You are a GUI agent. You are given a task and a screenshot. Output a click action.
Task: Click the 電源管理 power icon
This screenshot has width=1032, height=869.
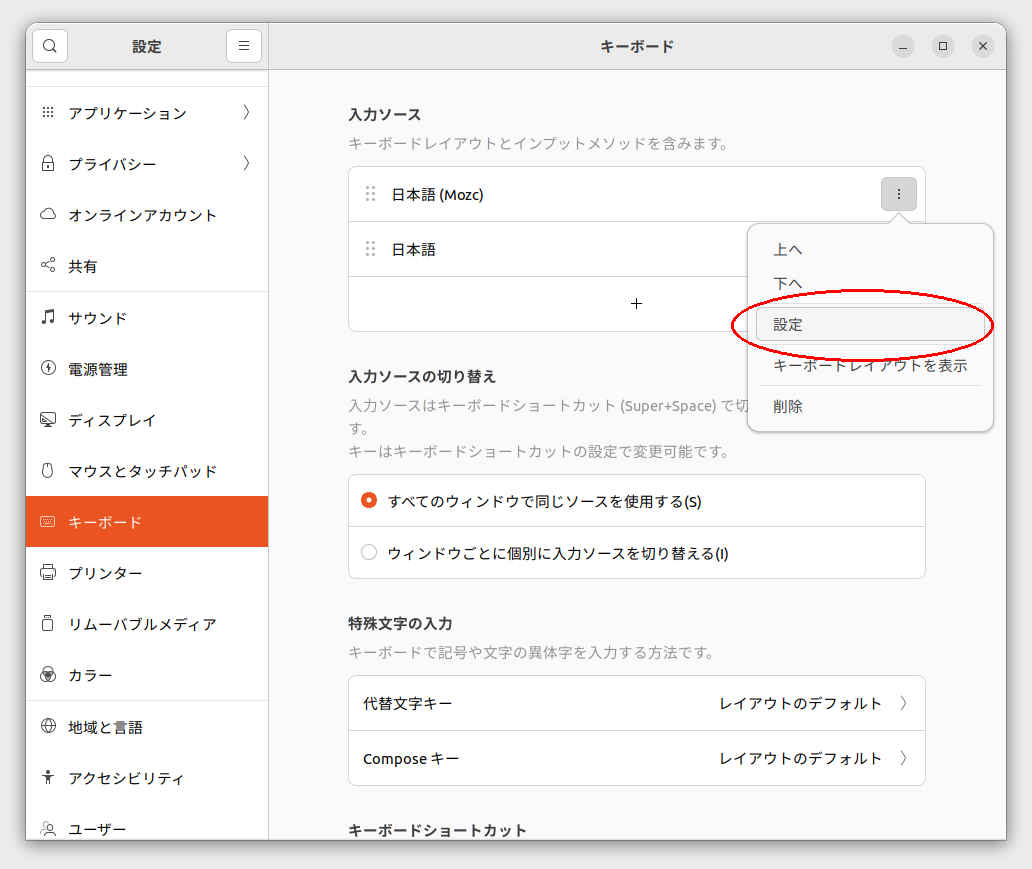tap(48, 368)
